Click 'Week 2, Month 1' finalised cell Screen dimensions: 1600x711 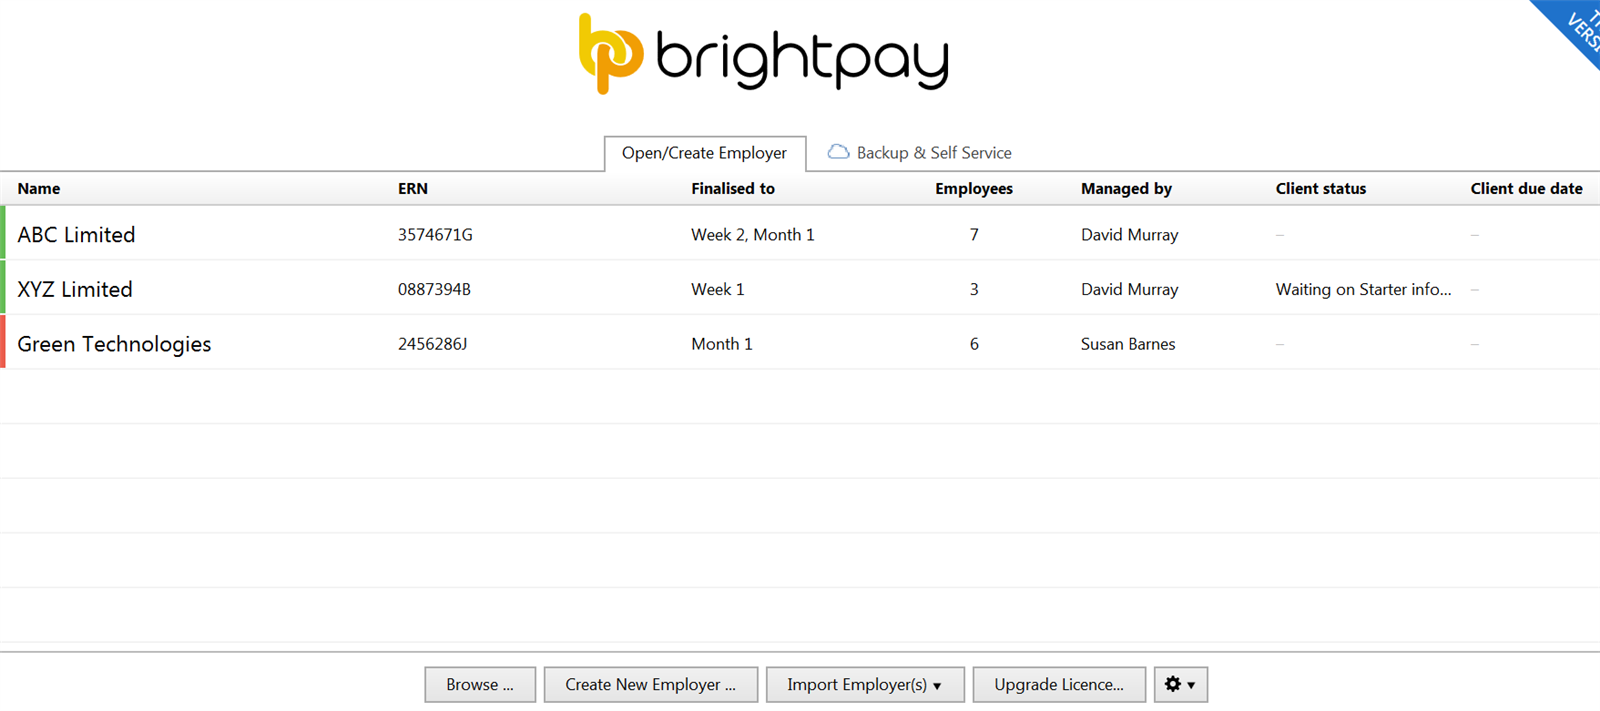[x=753, y=235]
